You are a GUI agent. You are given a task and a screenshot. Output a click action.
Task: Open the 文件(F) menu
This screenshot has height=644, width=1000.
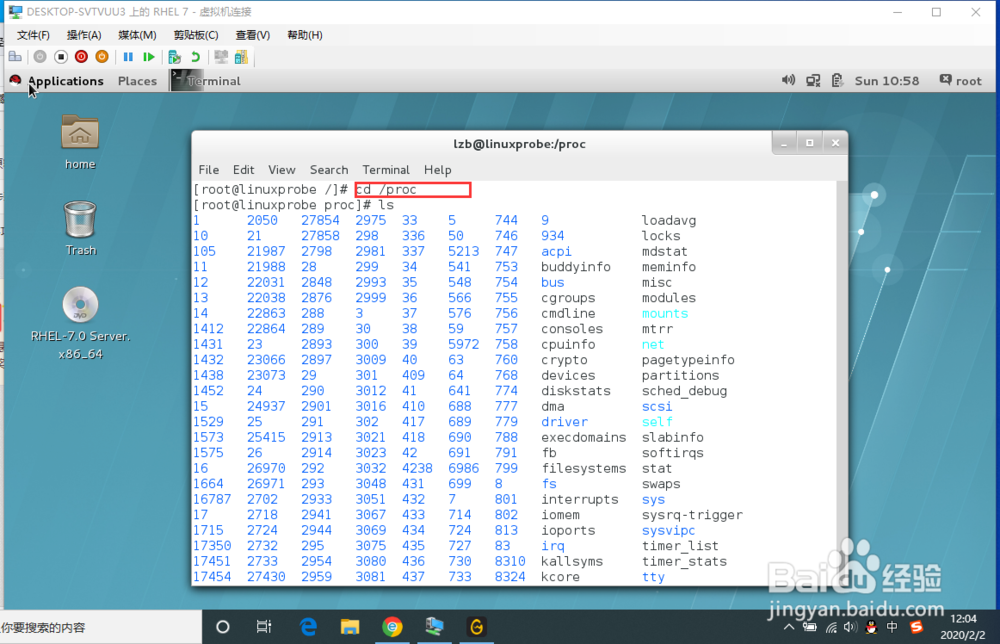click(x=33, y=35)
